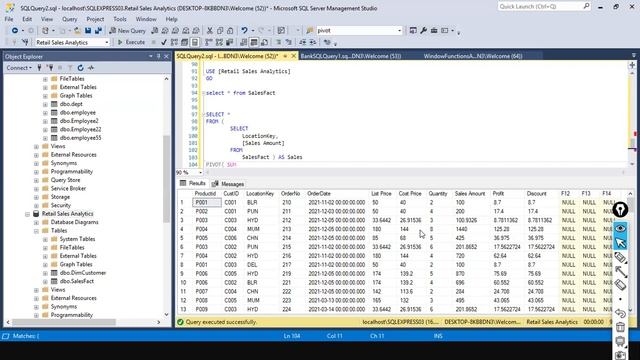Click the Toolbox icon beside the wrench
The width and height of the screenshot is (640, 360).
[x=434, y=31]
